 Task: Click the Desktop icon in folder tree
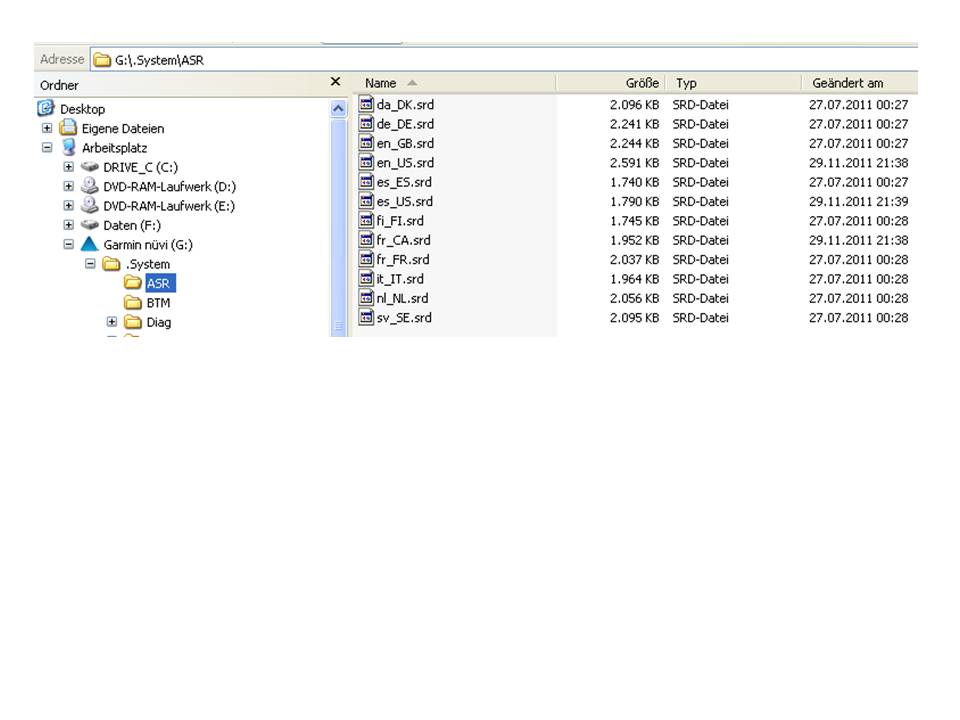point(46,108)
